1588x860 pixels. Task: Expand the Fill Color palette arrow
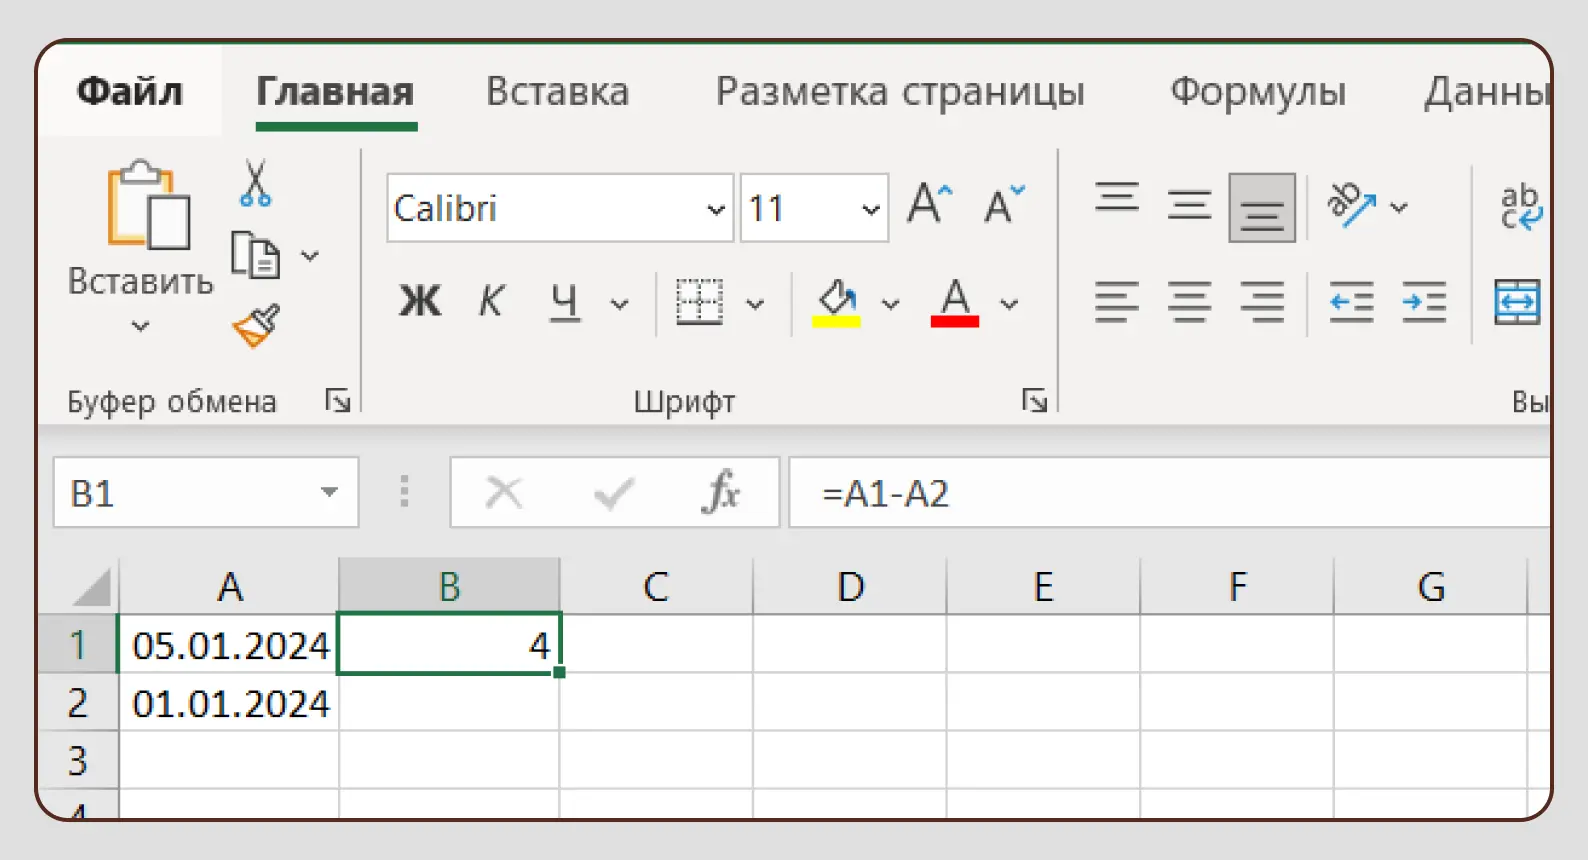[890, 303]
